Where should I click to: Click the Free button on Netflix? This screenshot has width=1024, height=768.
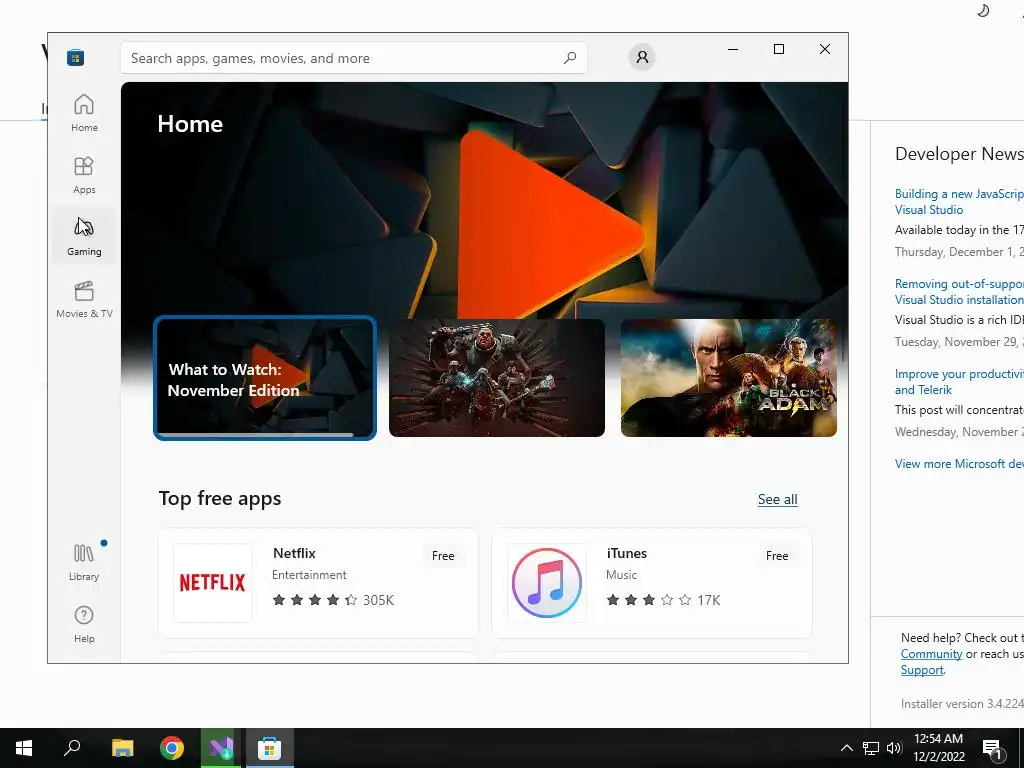443,556
